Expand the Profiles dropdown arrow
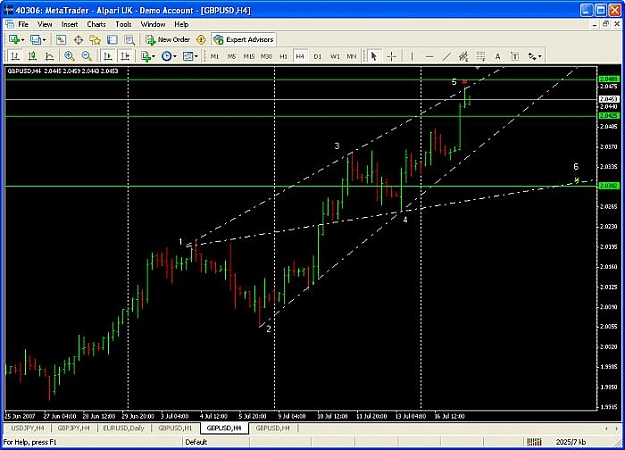 click(44, 40)
